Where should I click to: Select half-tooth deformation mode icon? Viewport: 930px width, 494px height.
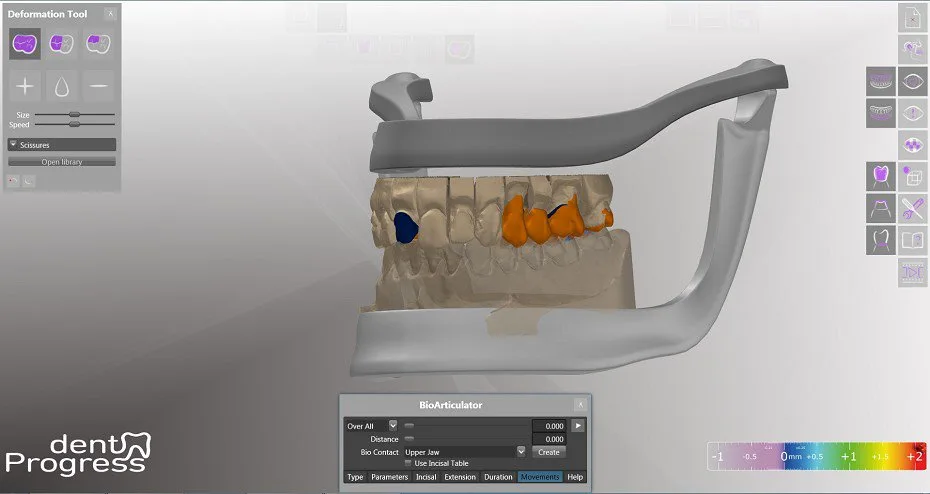62,44
